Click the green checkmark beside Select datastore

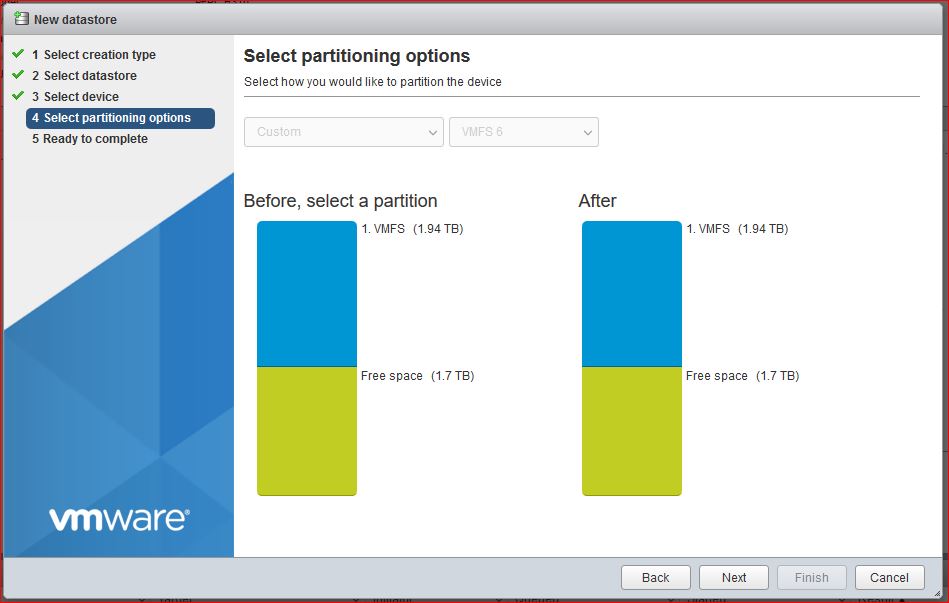coord(18,75)
